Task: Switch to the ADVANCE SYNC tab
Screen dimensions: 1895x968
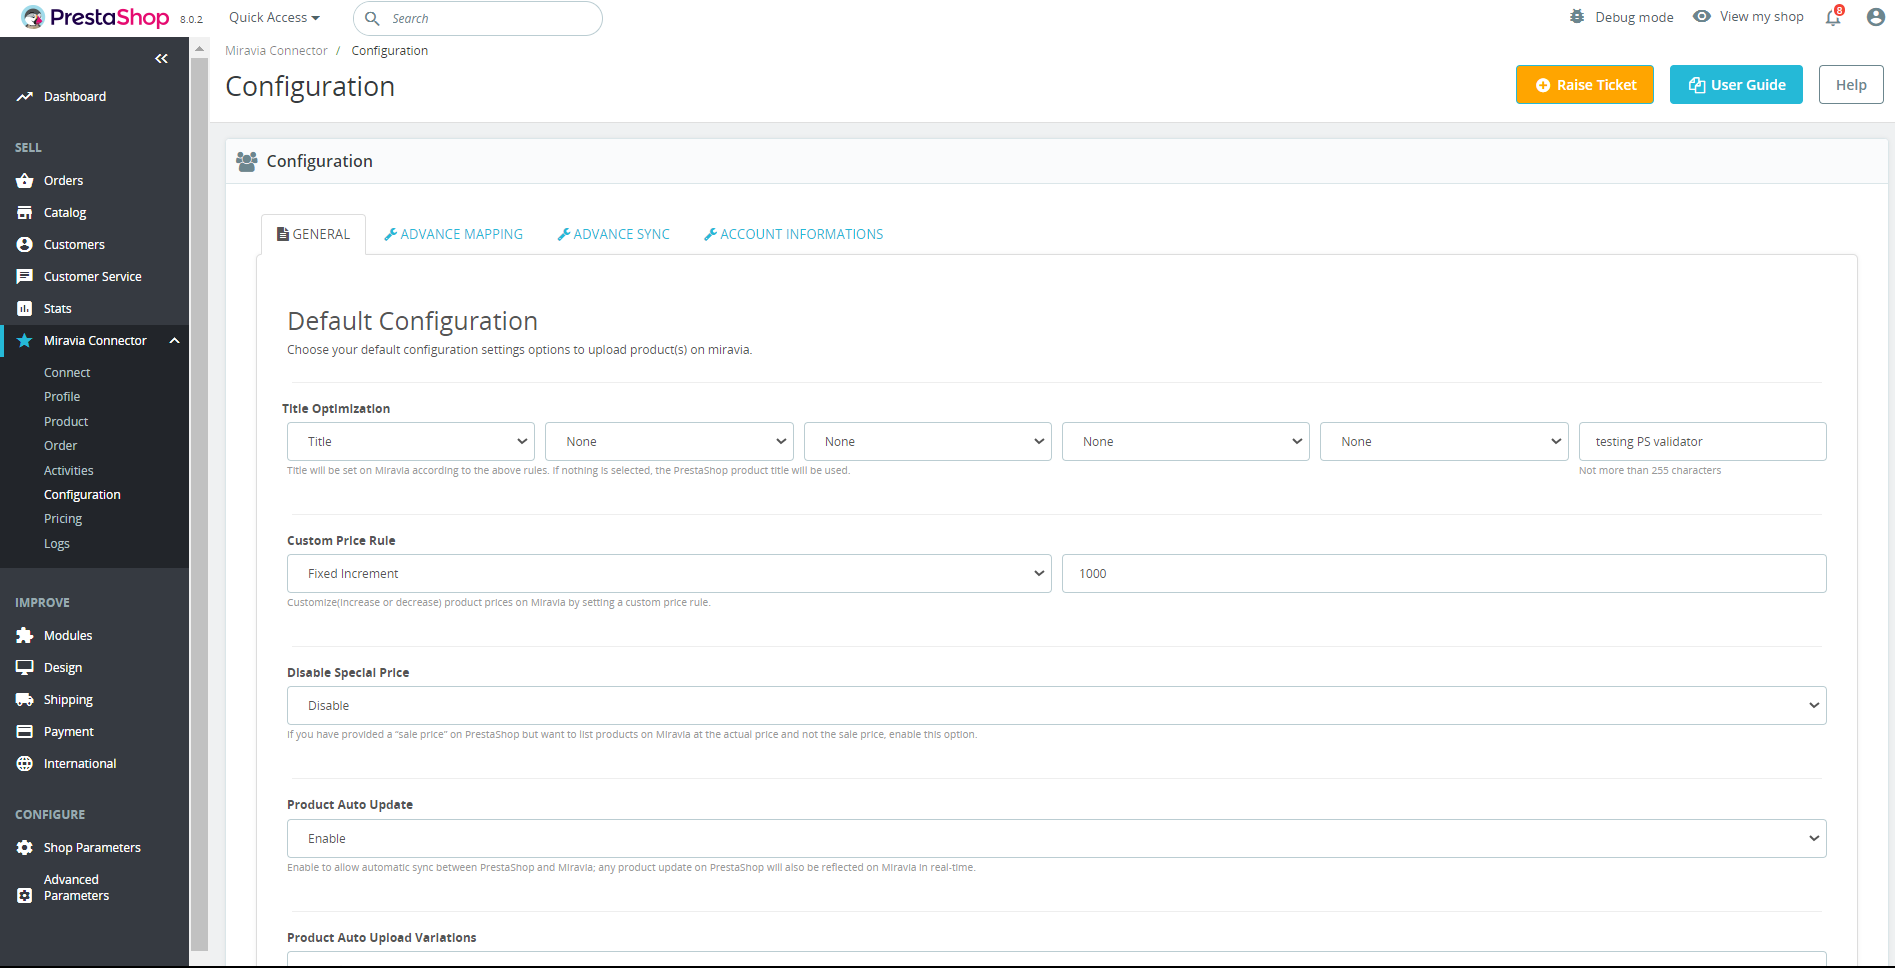Action: click(x=614, y=234)
